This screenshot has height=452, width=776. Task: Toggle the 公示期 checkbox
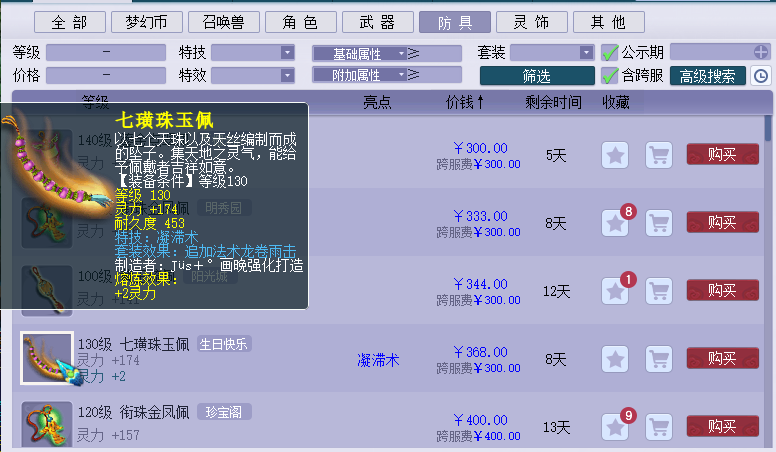click(610, 52)
